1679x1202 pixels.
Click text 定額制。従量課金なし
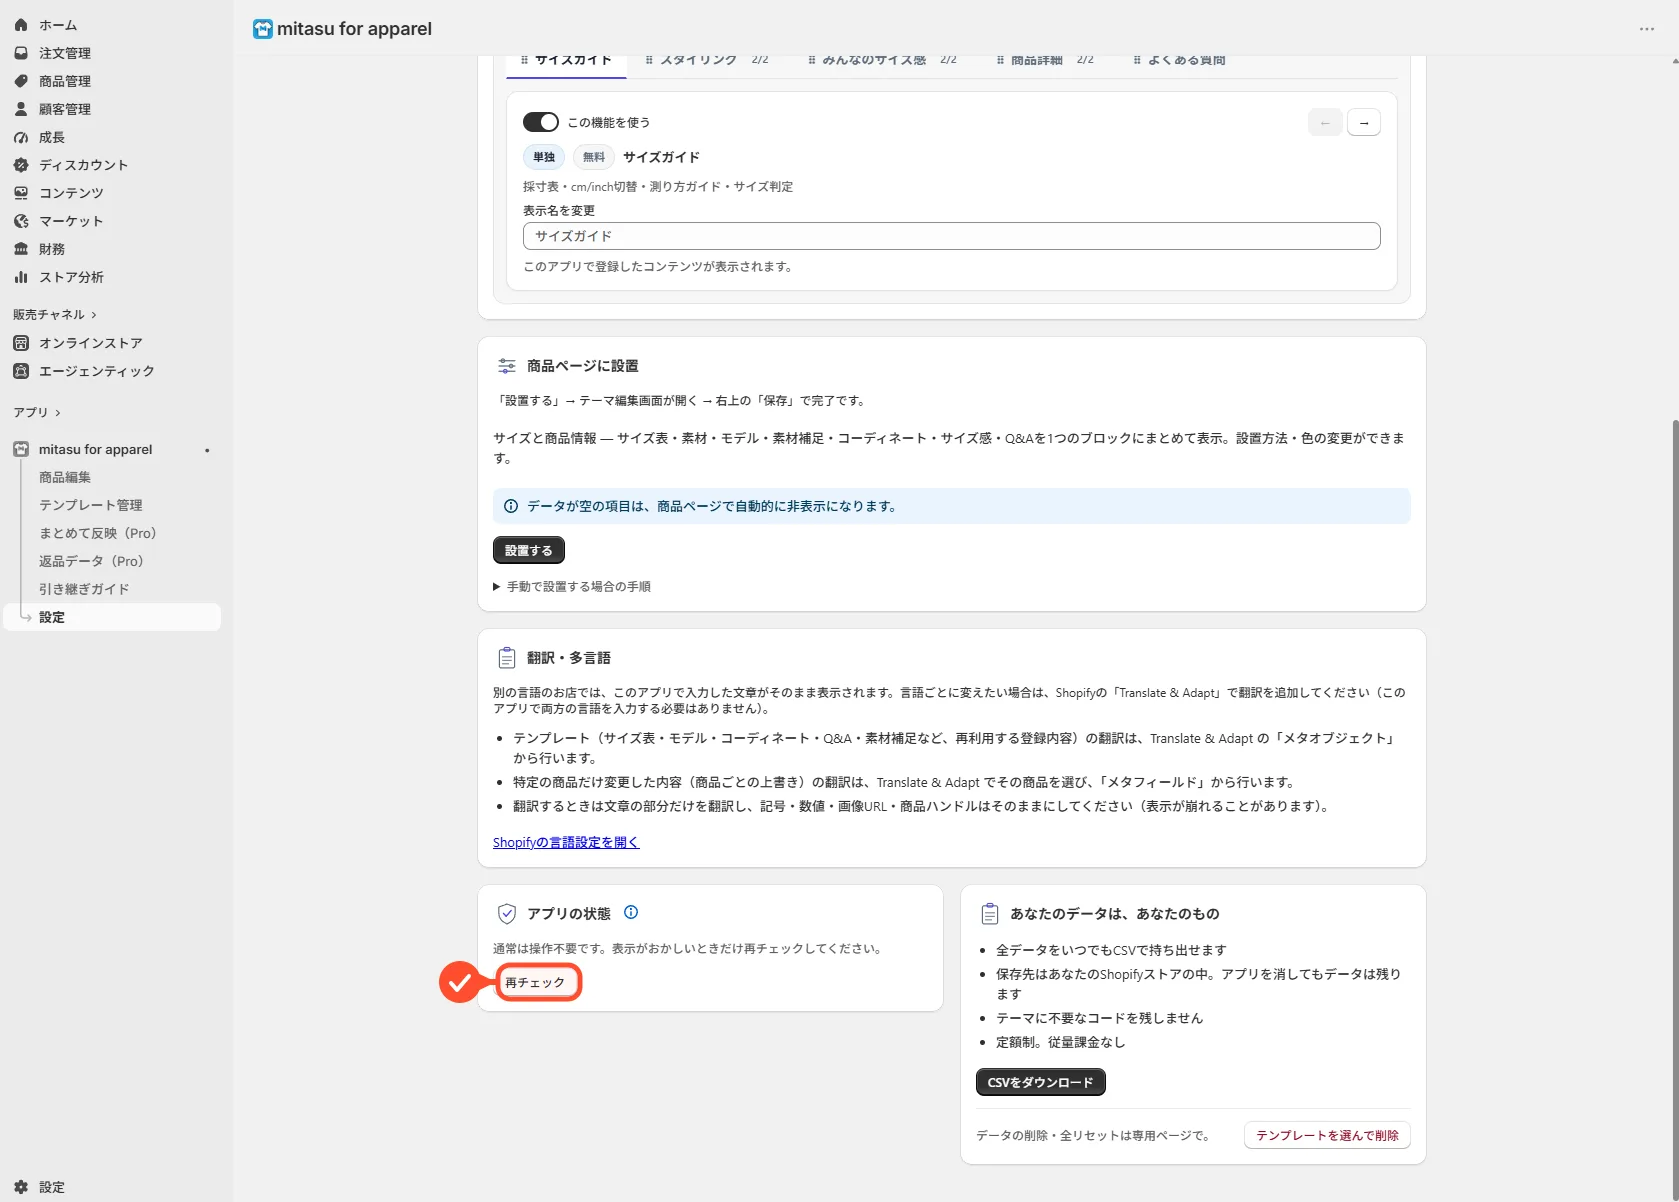[x=1061, y=1042]
